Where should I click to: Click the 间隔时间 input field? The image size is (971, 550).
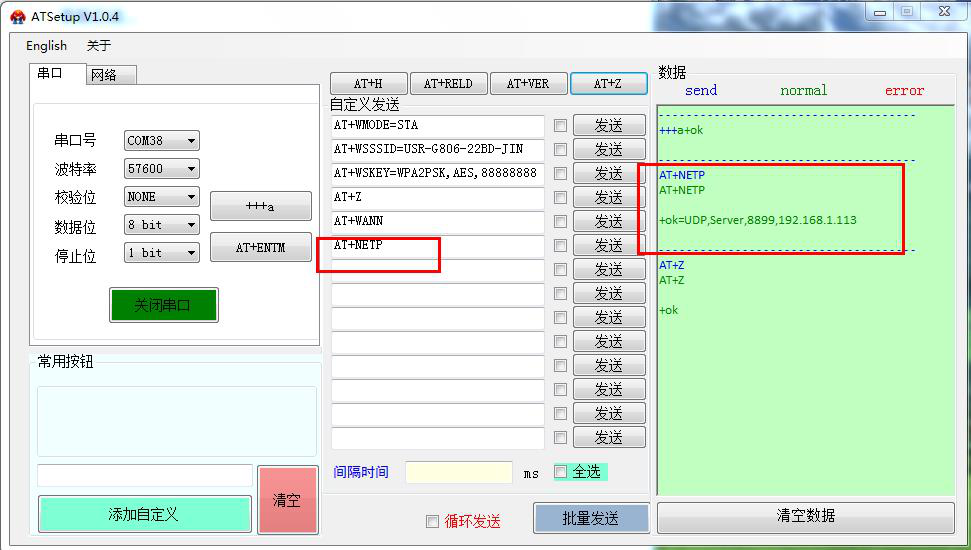(x=458, y=472)
